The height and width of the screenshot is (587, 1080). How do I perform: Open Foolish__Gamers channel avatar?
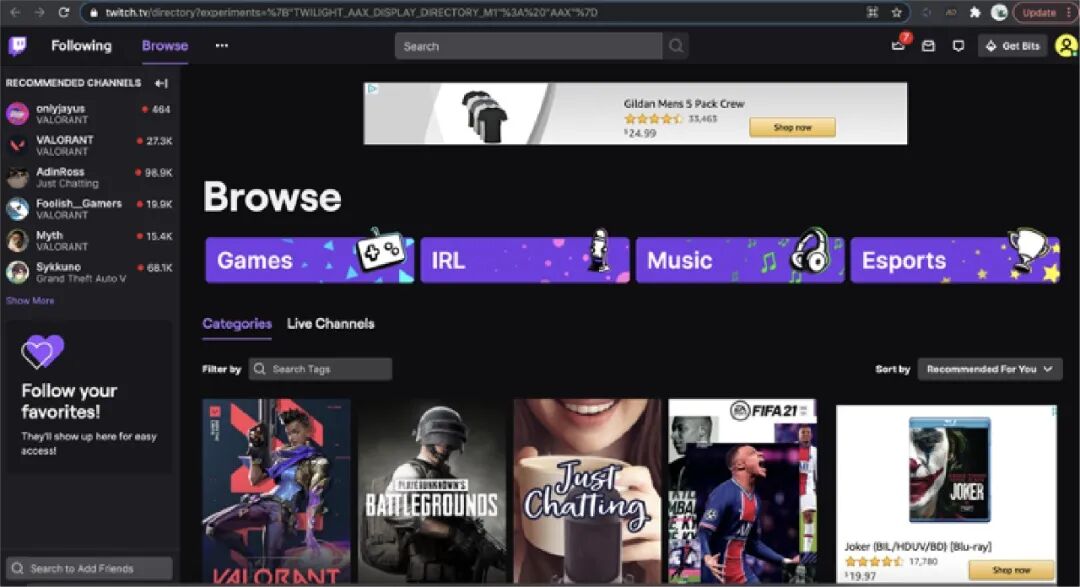point(17,209)
